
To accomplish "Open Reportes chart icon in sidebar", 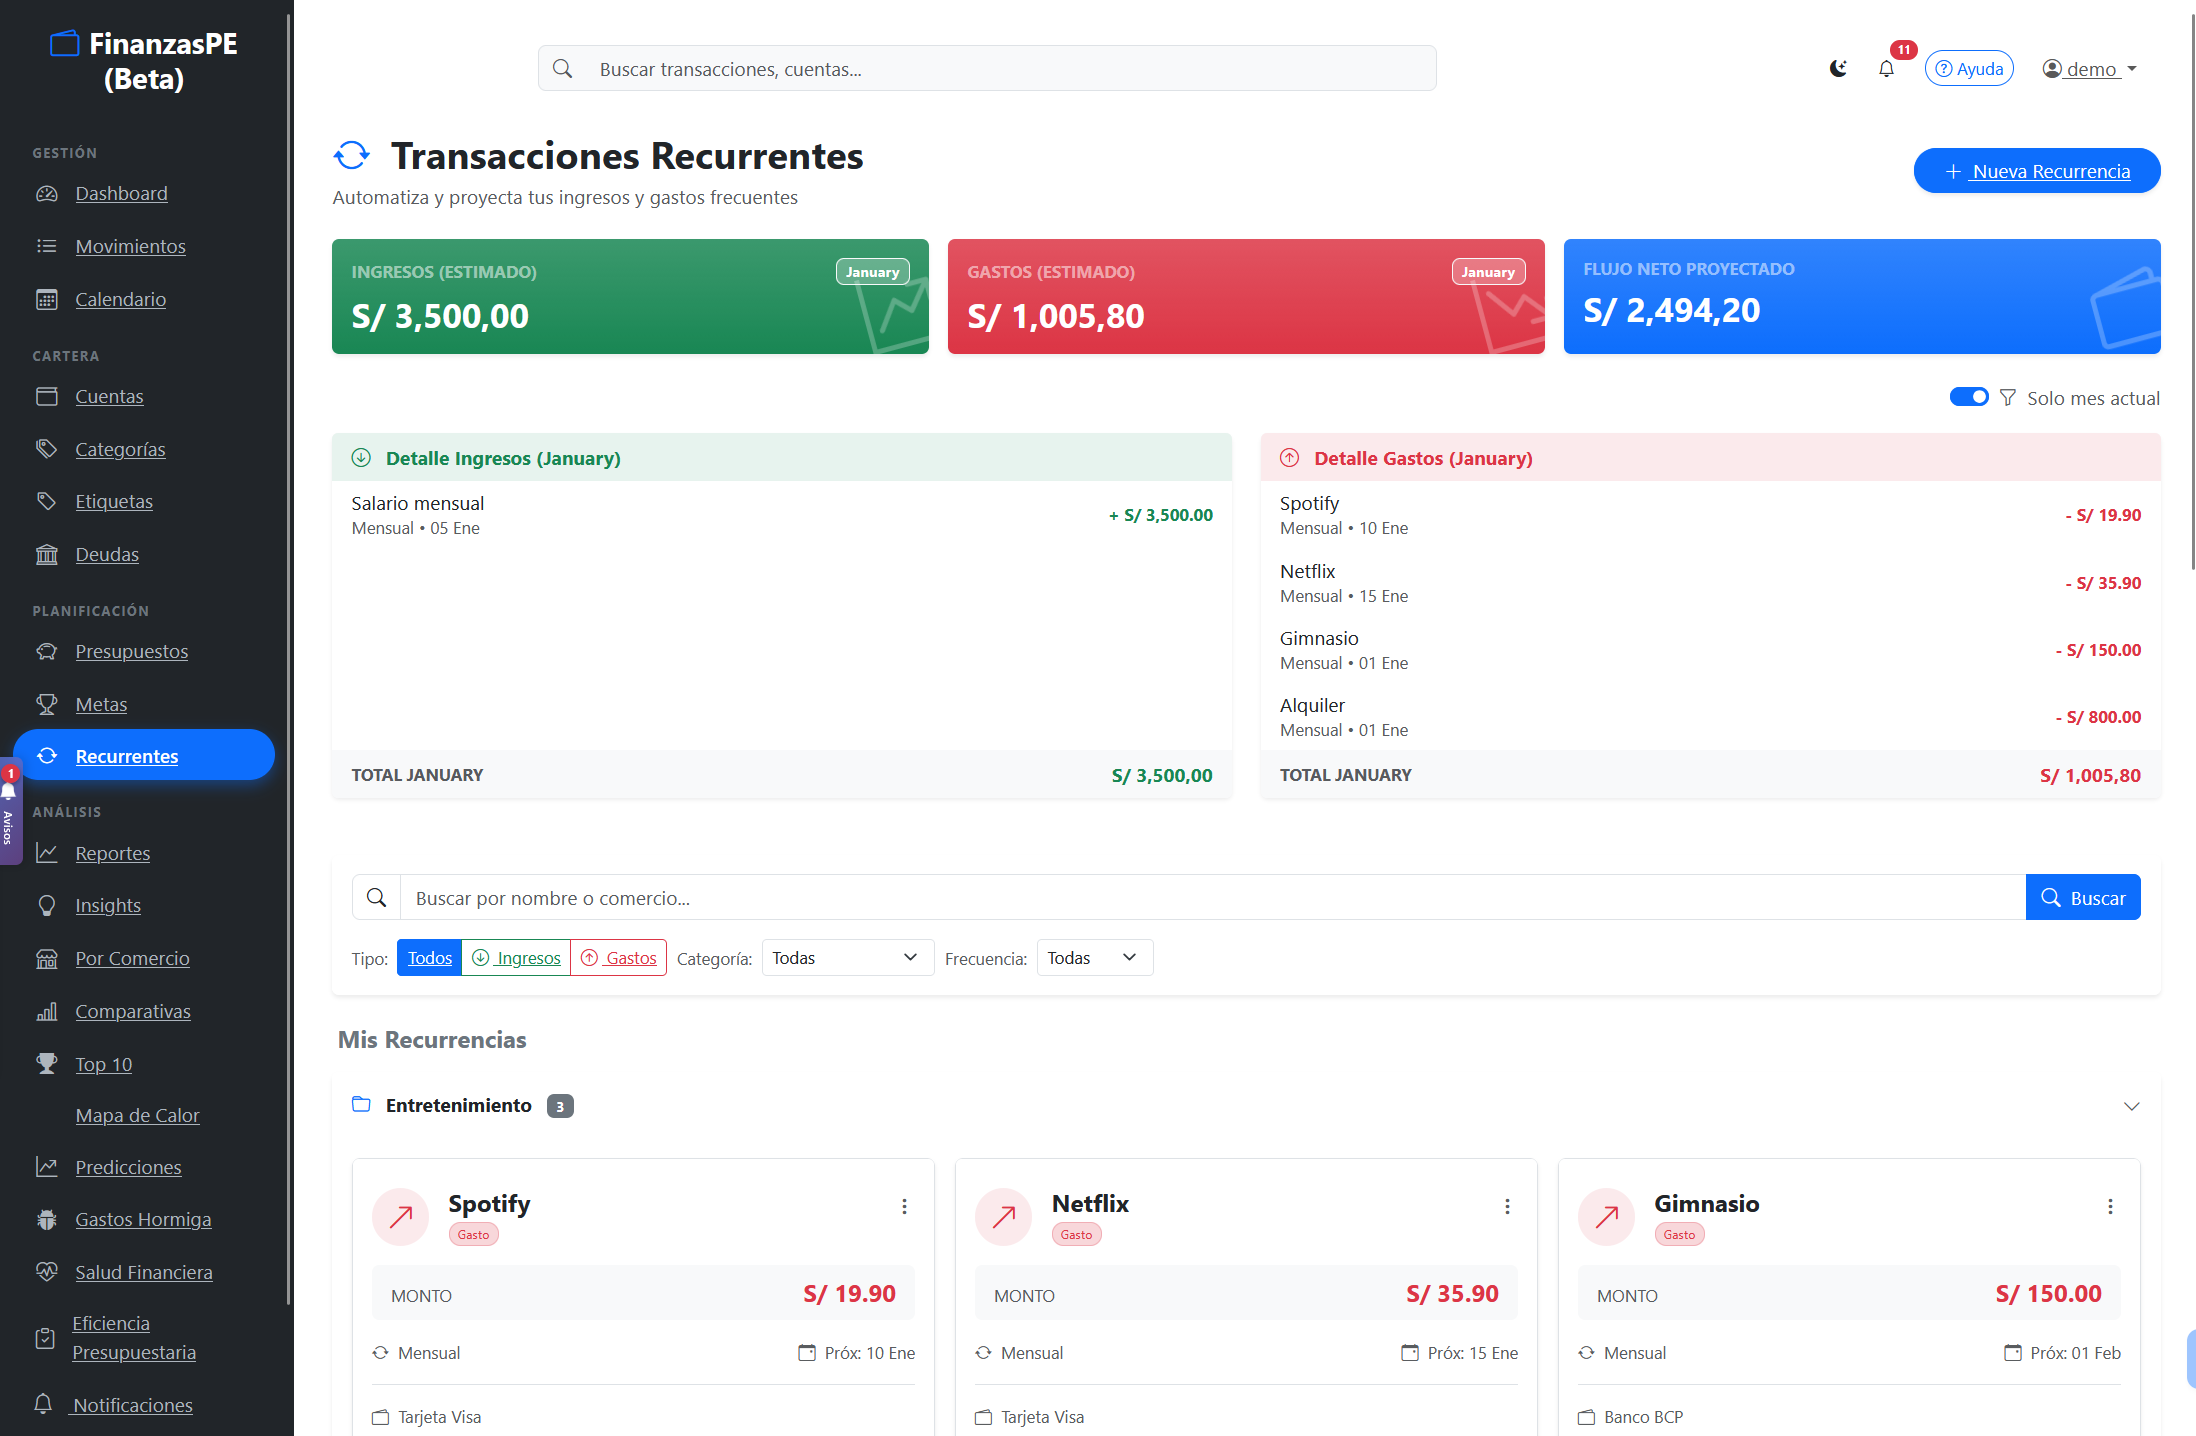I will click(x=47, y=853).
